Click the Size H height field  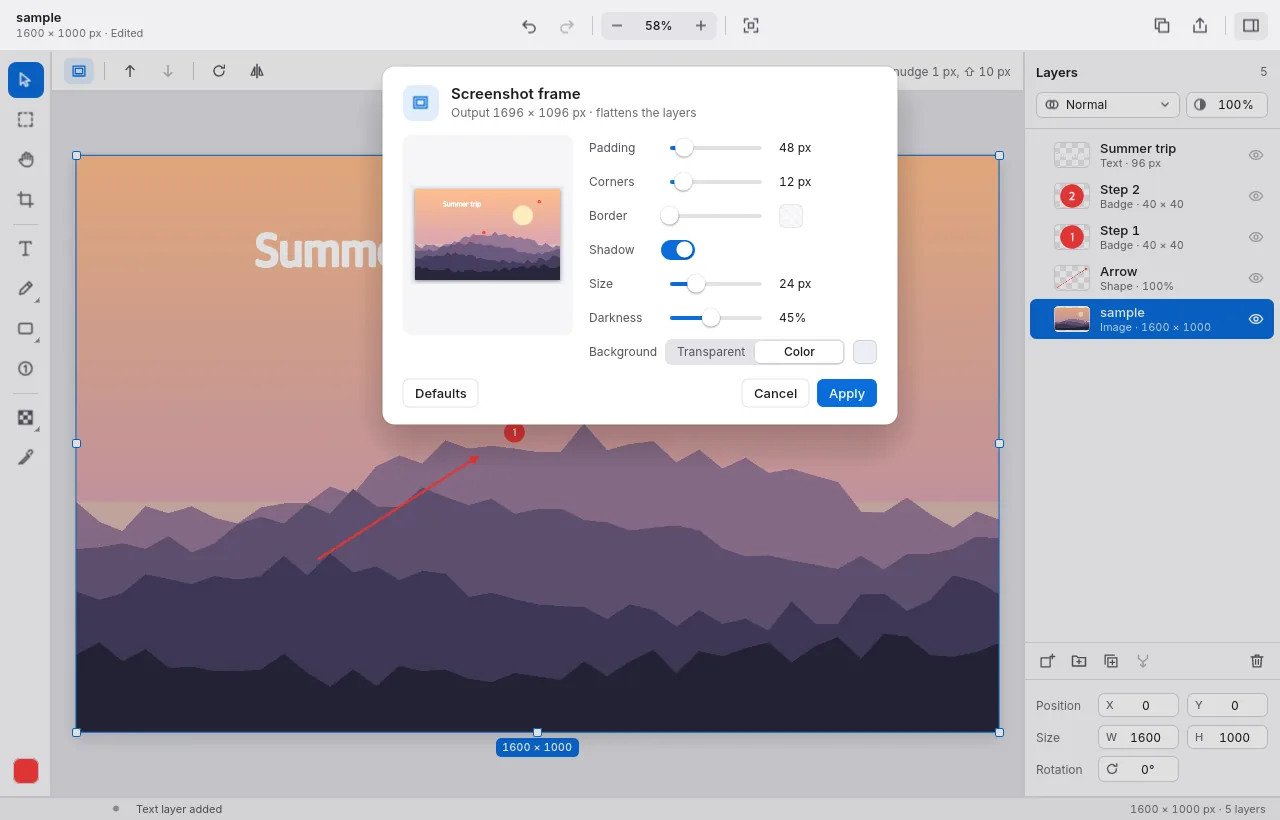(1227, 737)
